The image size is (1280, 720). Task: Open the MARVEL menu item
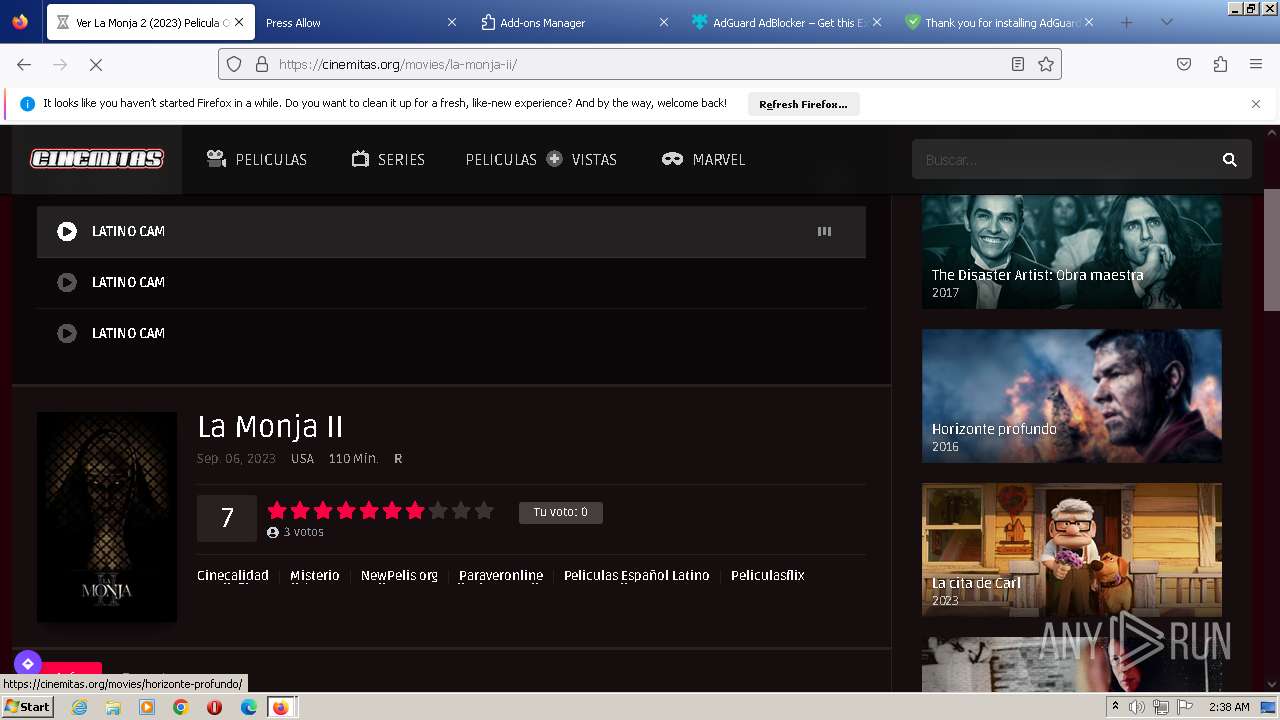click(704, 159)
